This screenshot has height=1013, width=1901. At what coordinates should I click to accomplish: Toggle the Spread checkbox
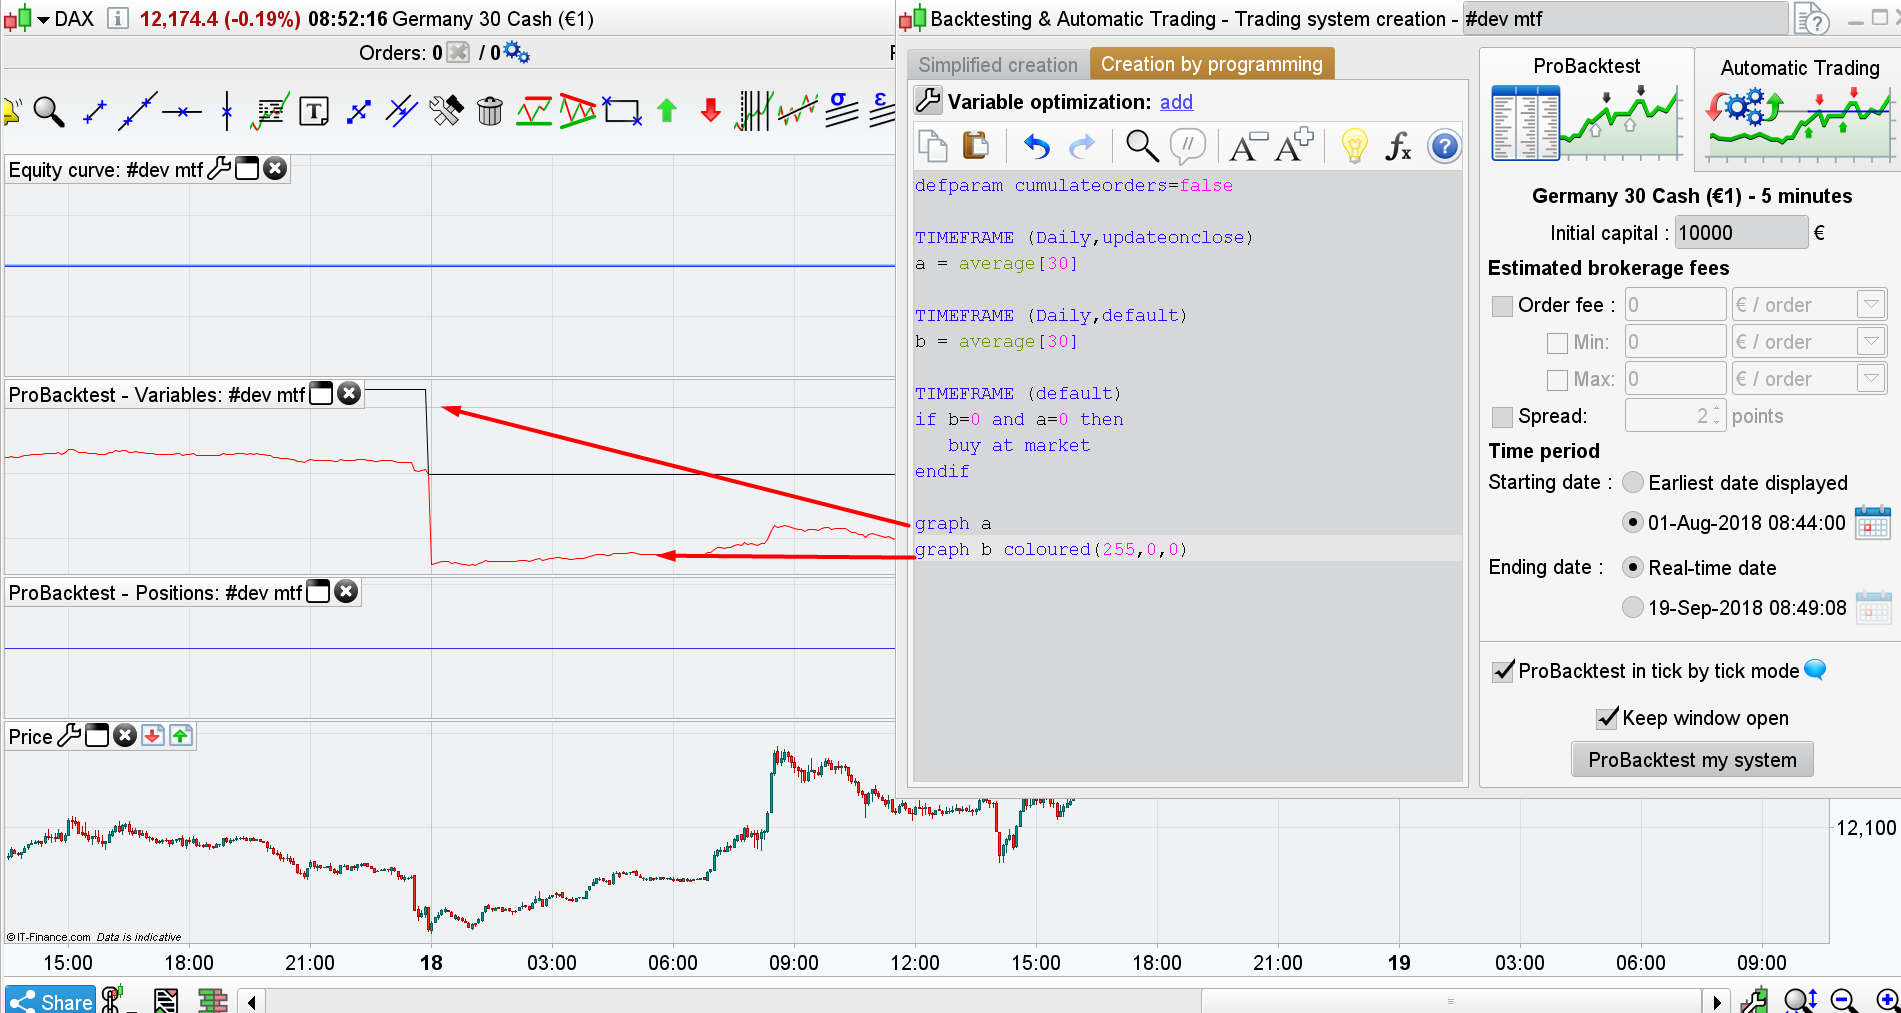point(1502,417)
